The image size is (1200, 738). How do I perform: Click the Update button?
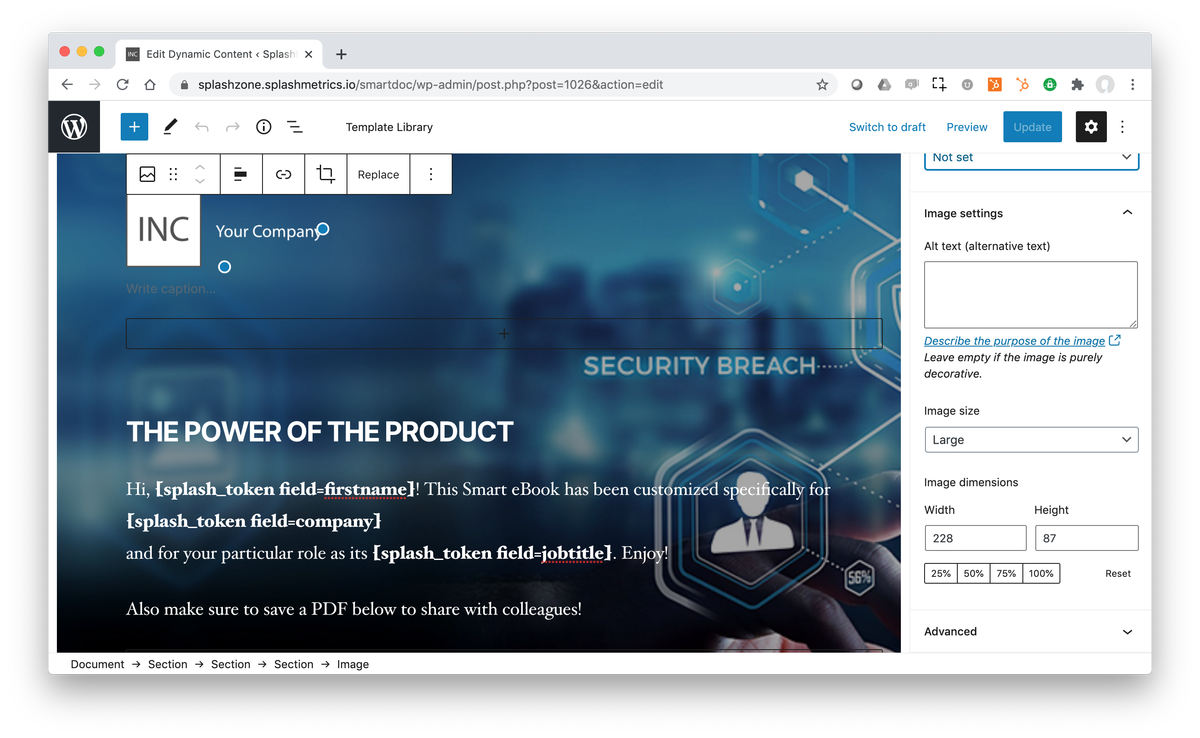[1032, 127]
